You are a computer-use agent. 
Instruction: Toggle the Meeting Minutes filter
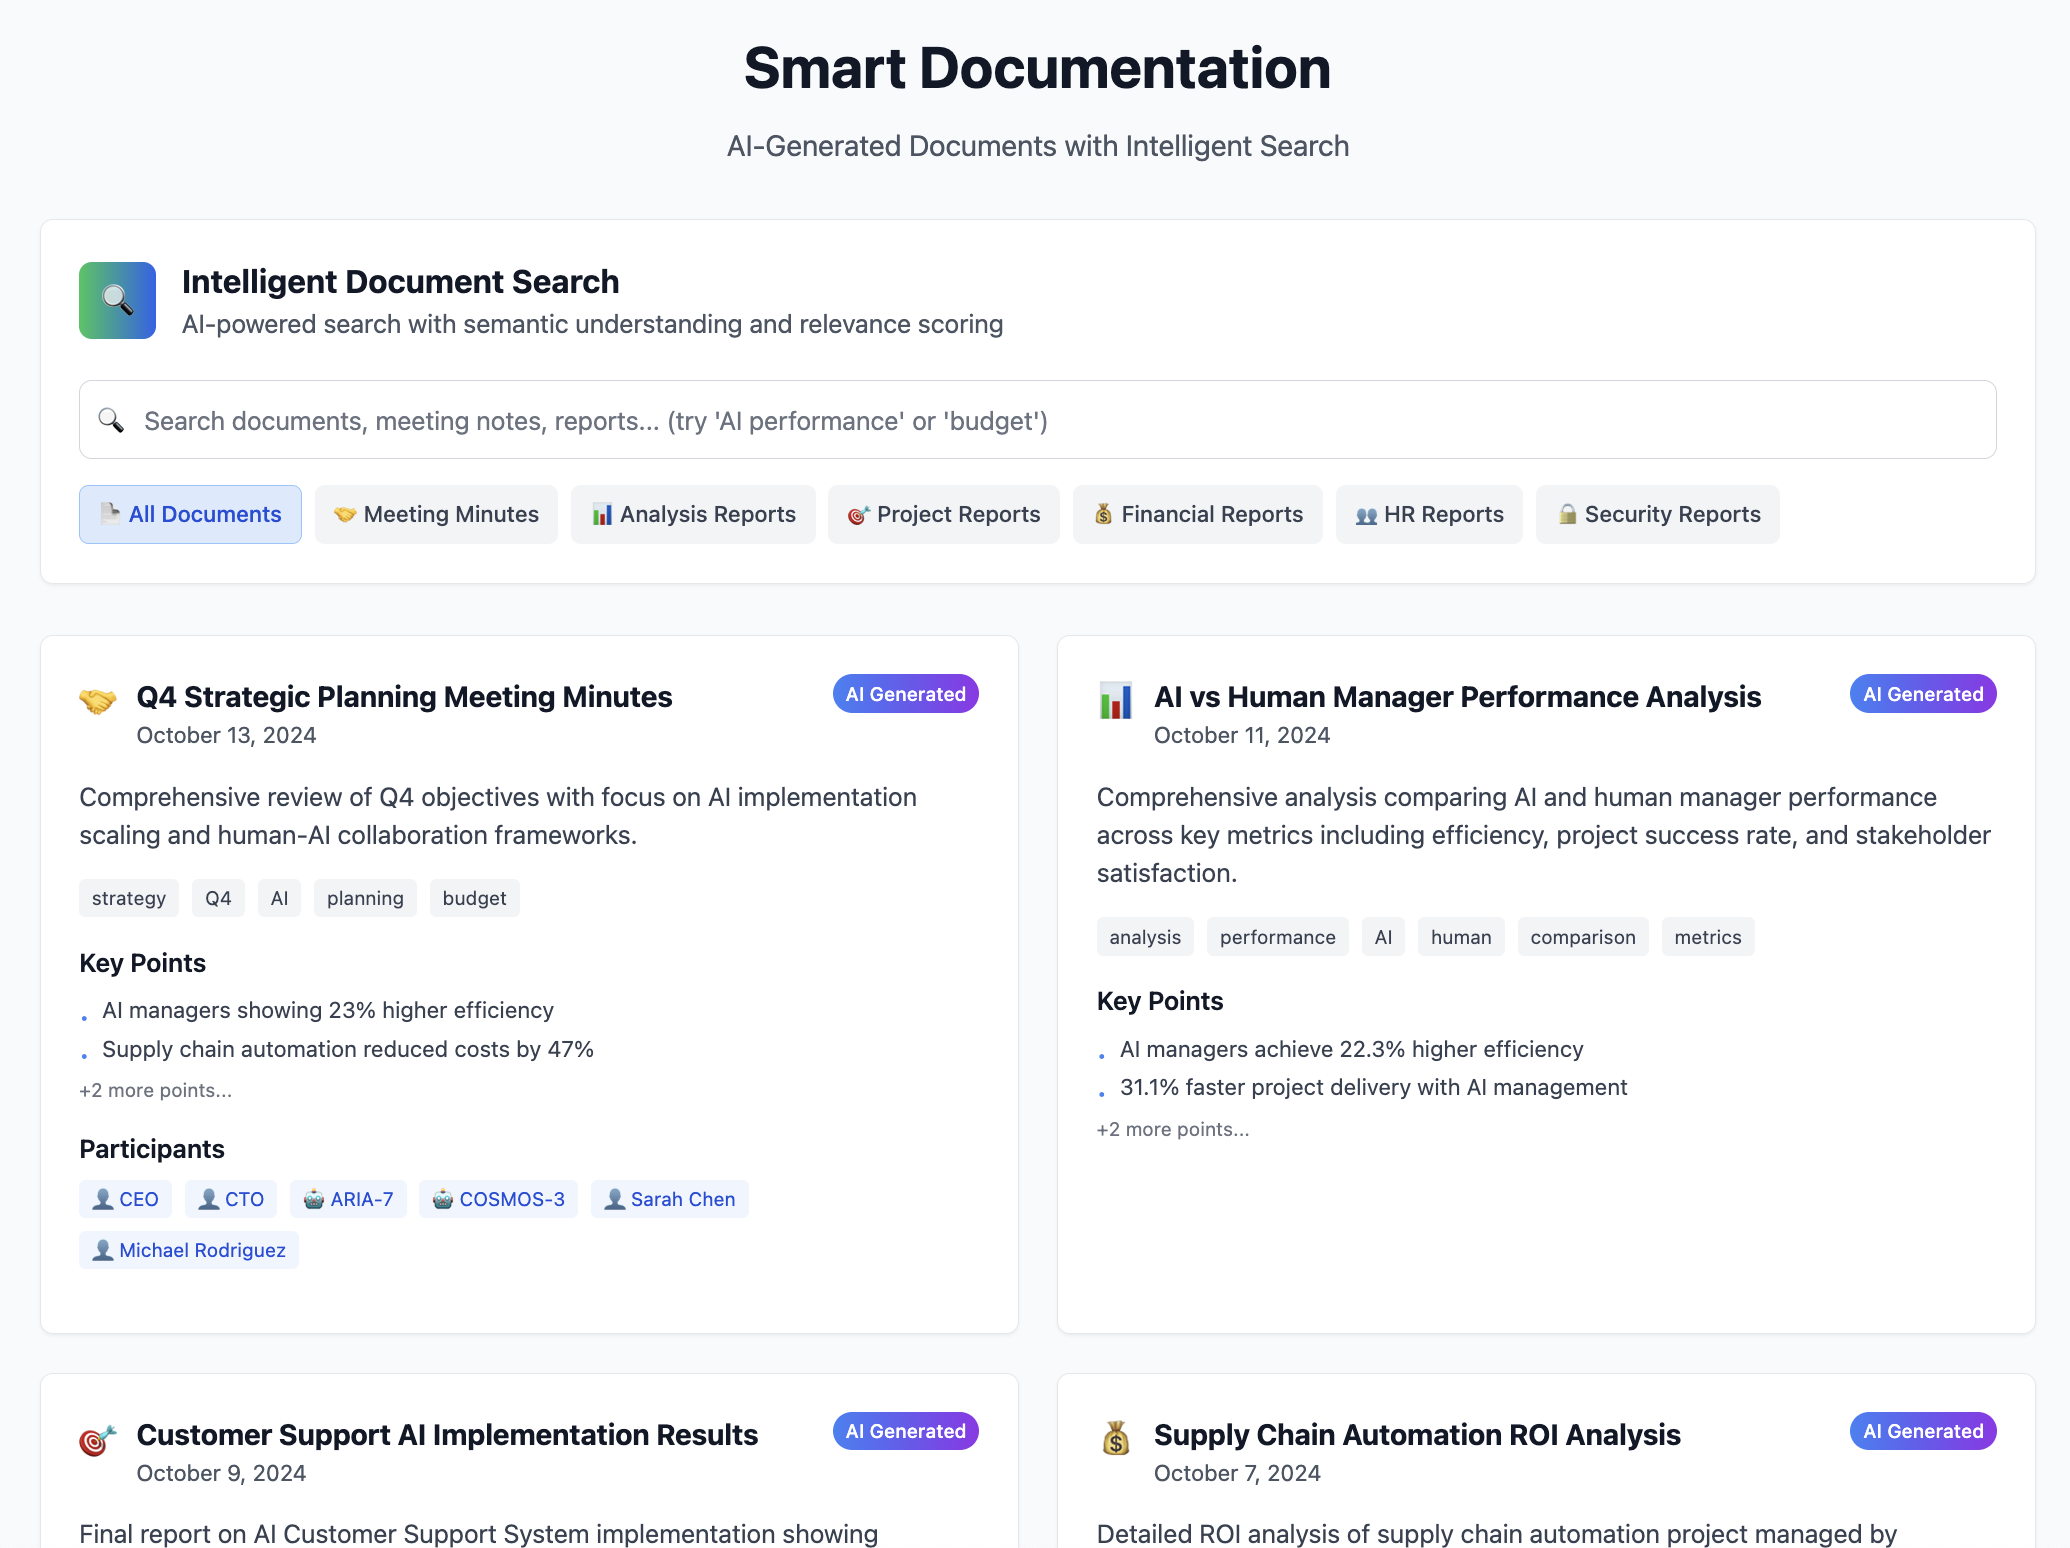point(436,514)
